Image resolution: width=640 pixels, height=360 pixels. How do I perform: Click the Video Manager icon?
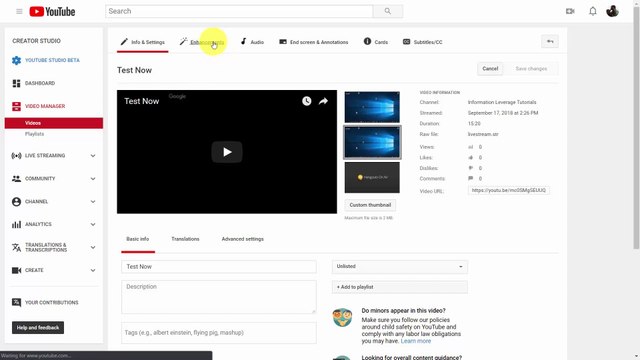click(x=16, y=106)
